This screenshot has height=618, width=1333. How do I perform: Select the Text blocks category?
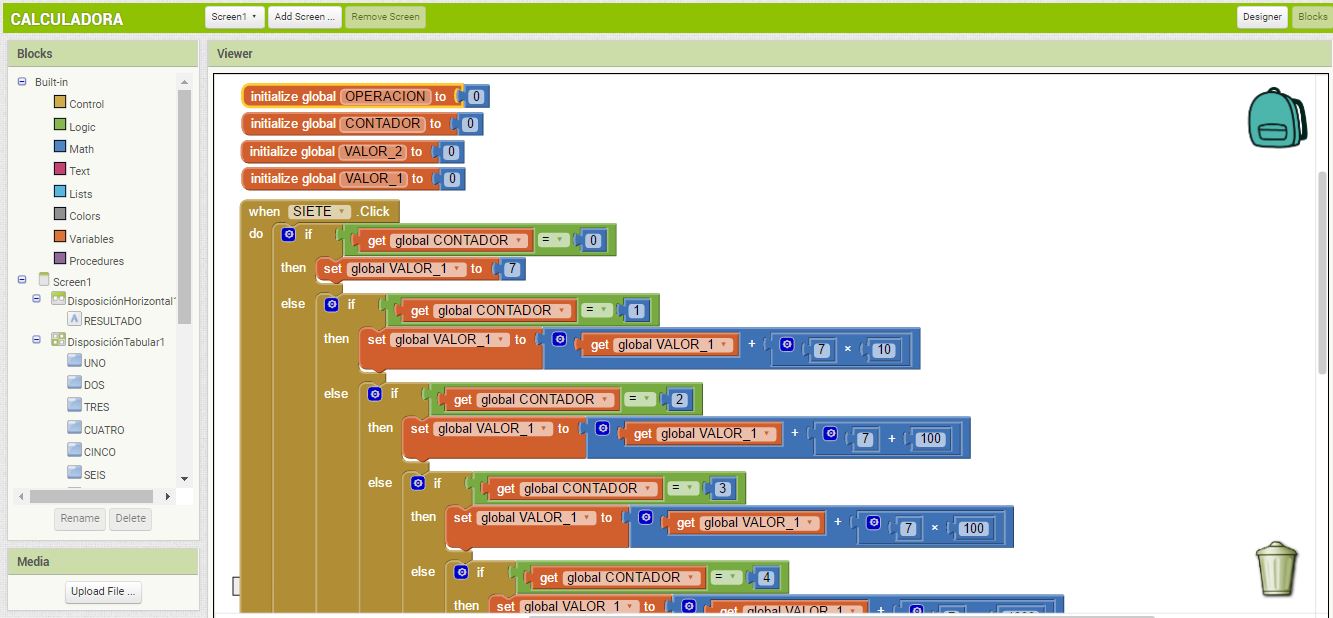coord(79,171)
